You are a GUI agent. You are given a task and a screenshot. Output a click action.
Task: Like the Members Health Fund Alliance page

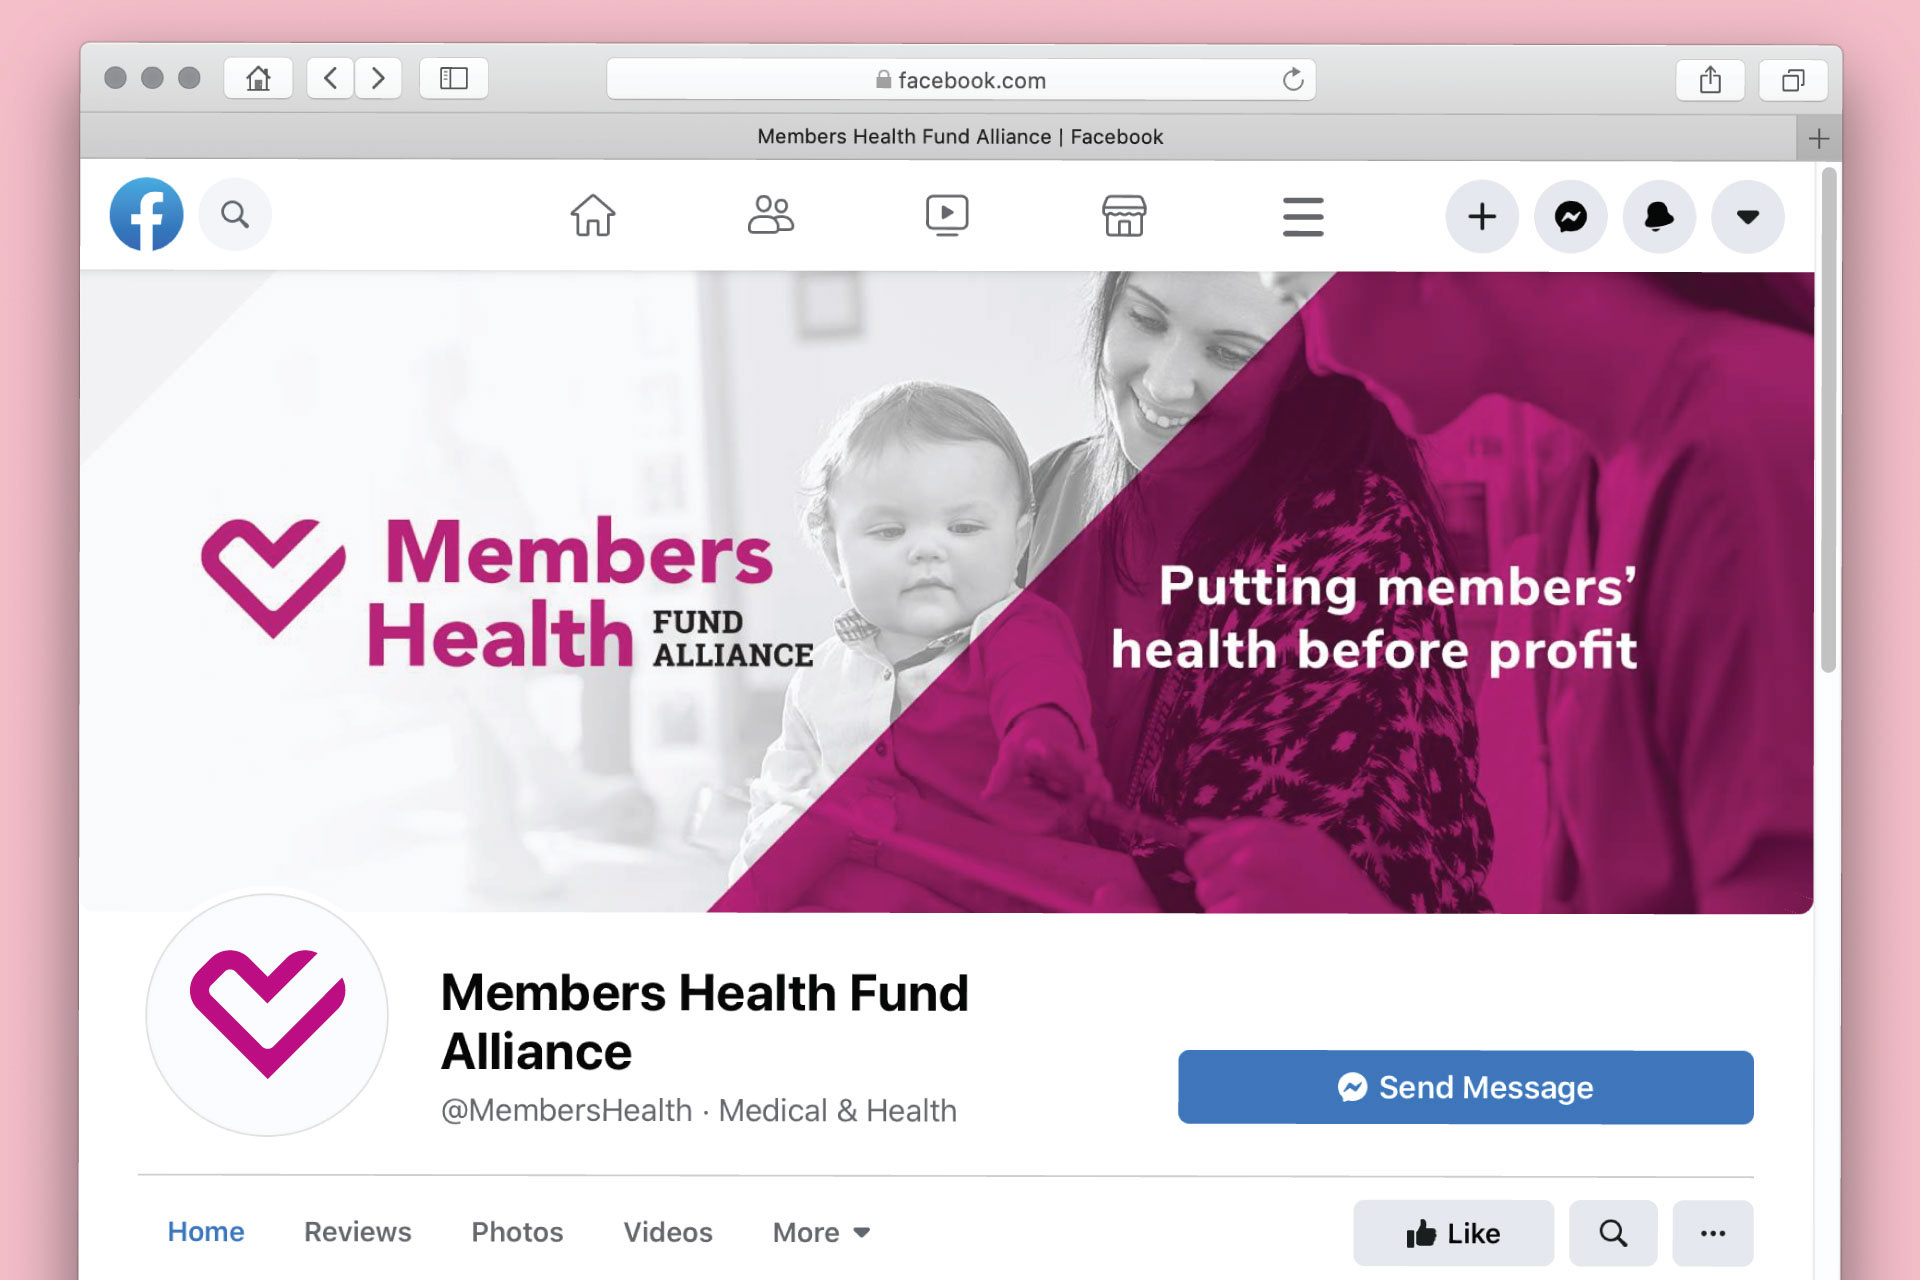(x=1453, y=1233)
